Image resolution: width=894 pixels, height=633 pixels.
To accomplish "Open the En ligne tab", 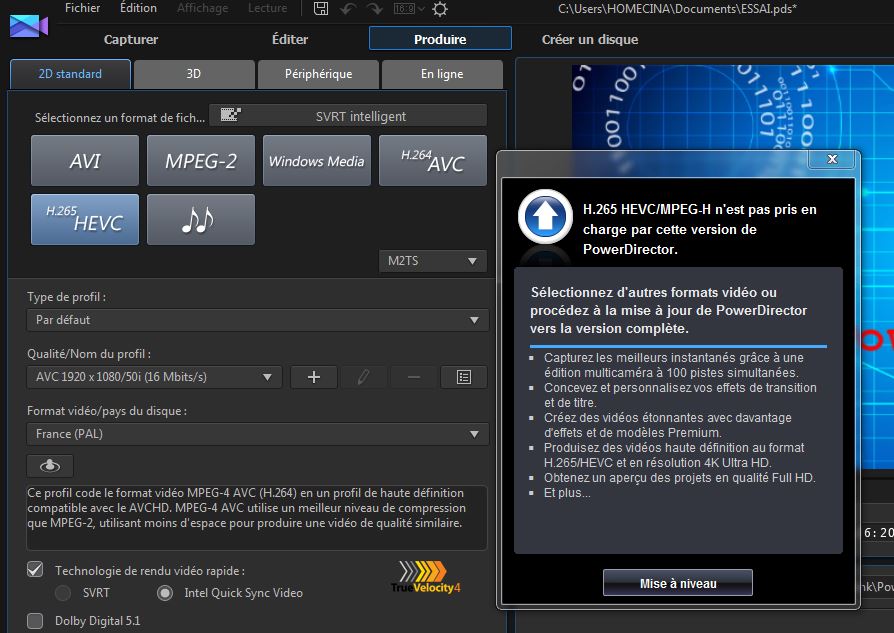I will point(442,74).
